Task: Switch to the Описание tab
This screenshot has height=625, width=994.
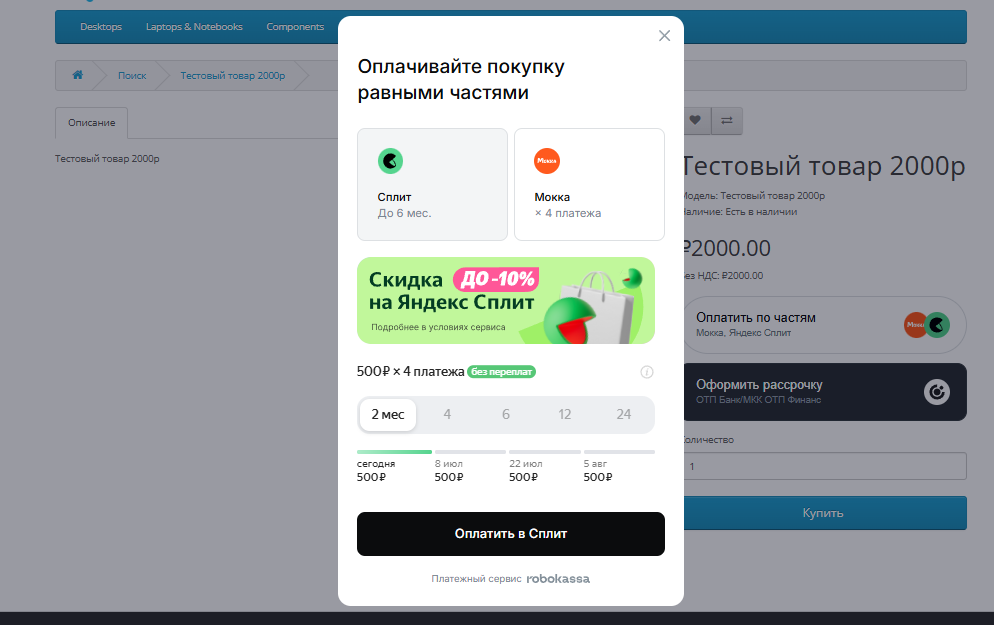Action: (x=92, y=123)
